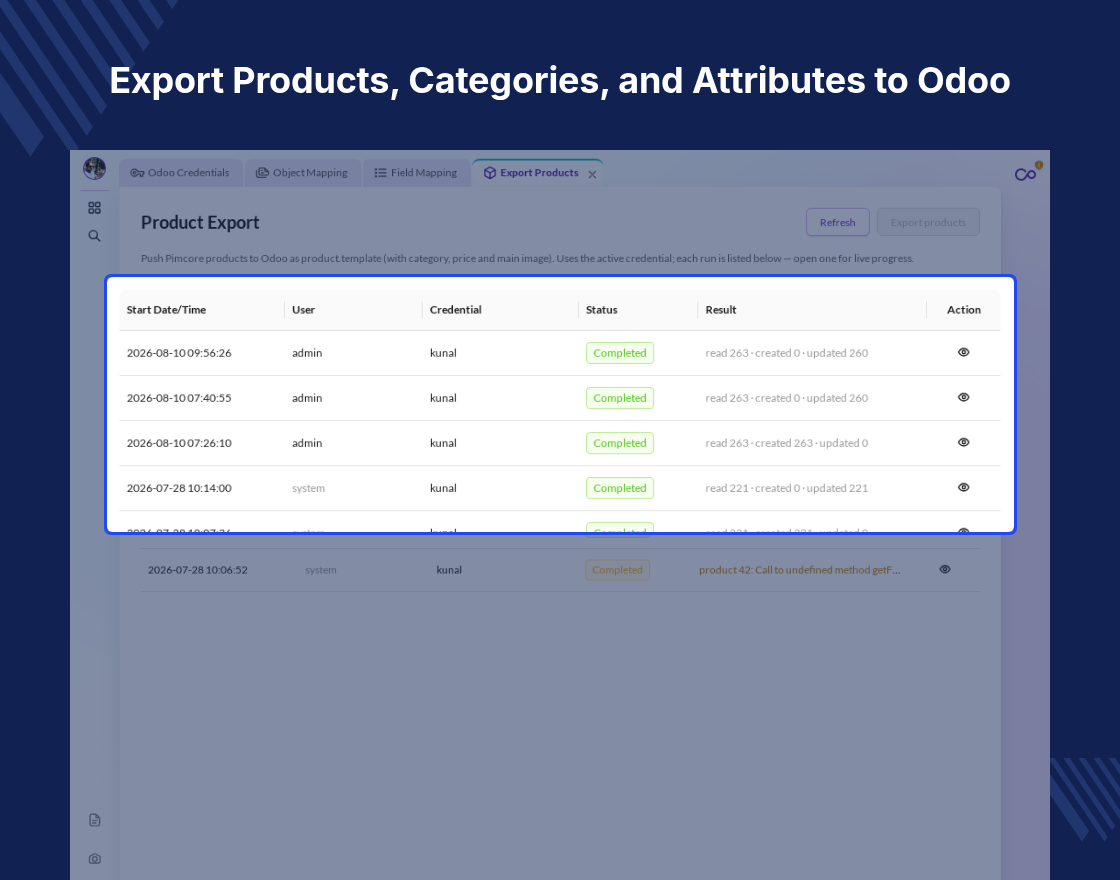Select date cell 2026-08-10 09:56:26
Image resolution: width=1120 pixels, height=880 pixels.
179,353
